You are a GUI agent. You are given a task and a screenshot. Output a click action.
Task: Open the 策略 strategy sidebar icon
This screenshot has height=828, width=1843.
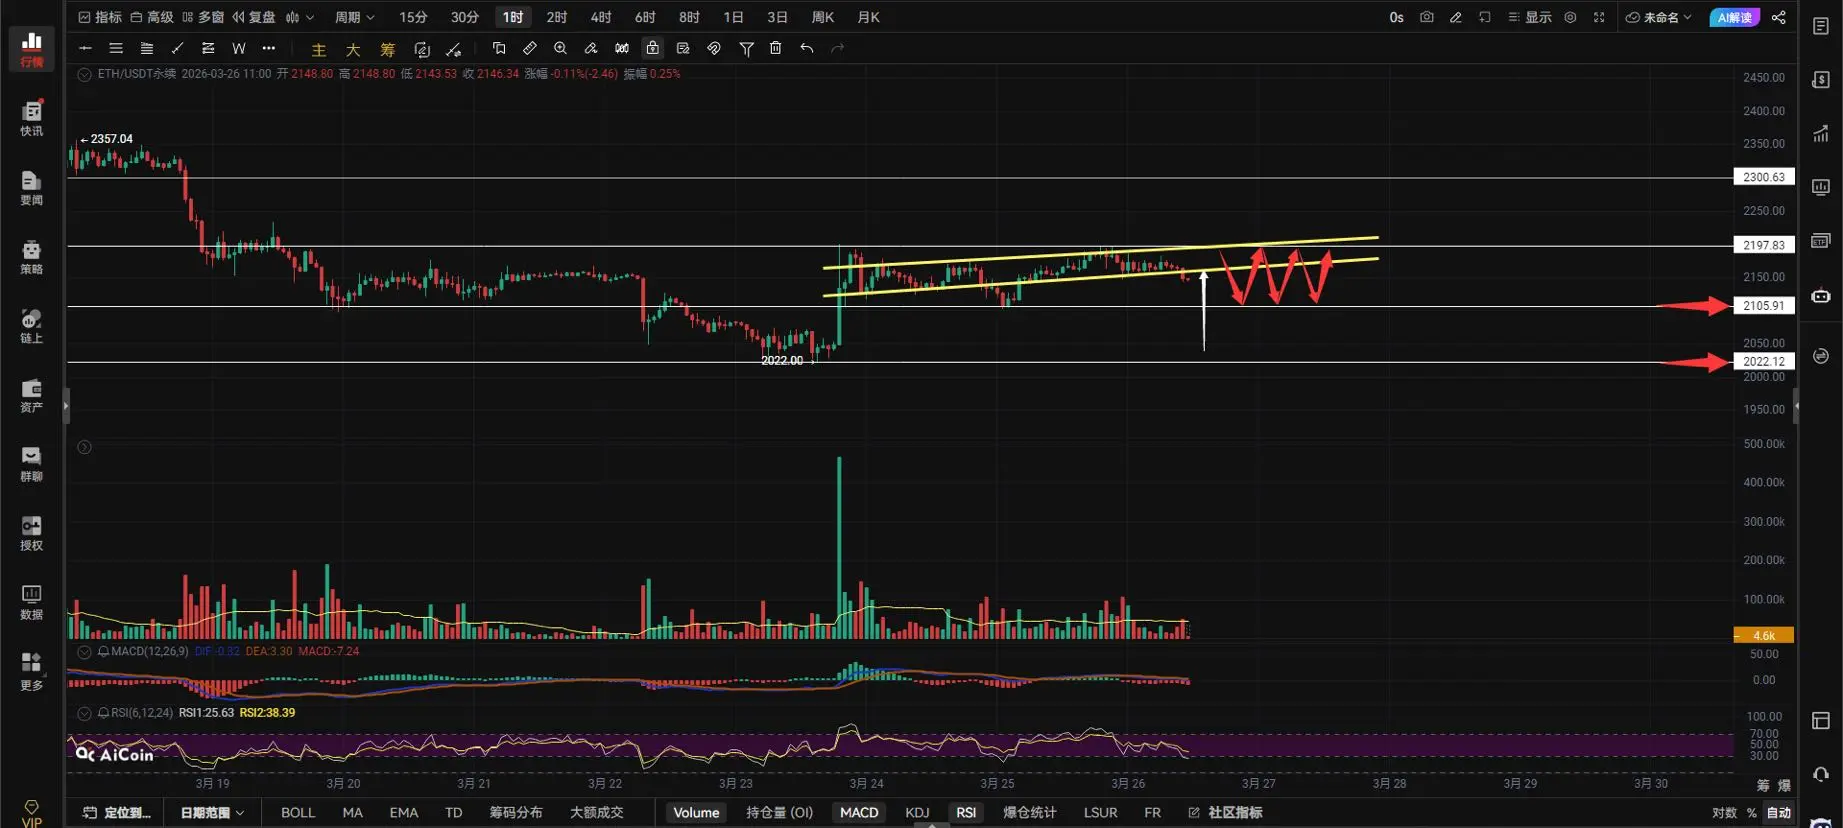[x=32, y=257]
